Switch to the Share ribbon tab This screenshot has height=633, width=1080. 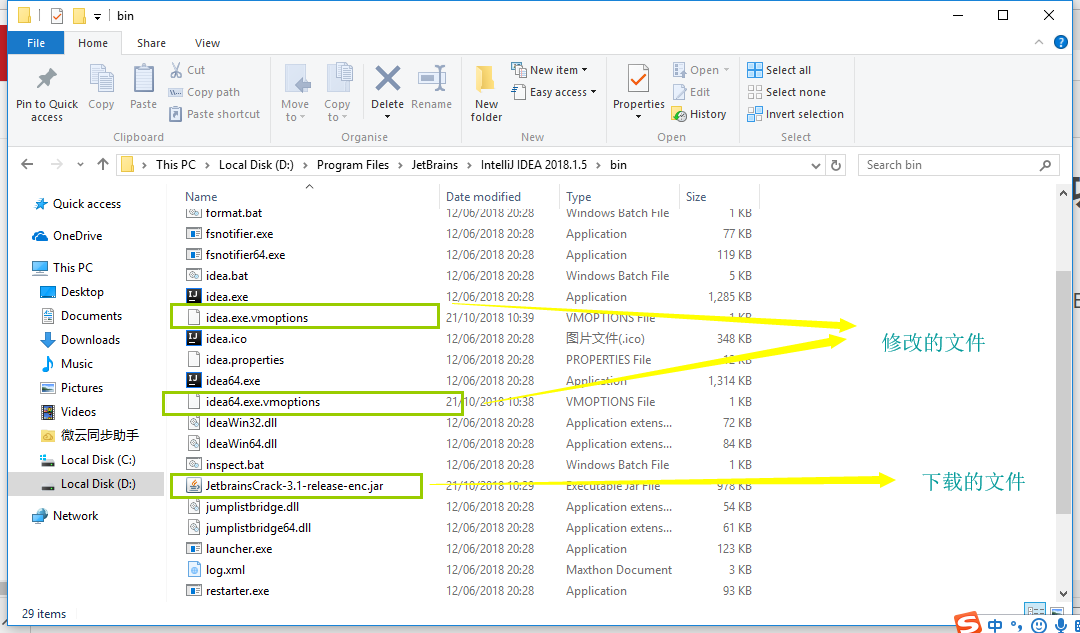click(x=151, y=43)
